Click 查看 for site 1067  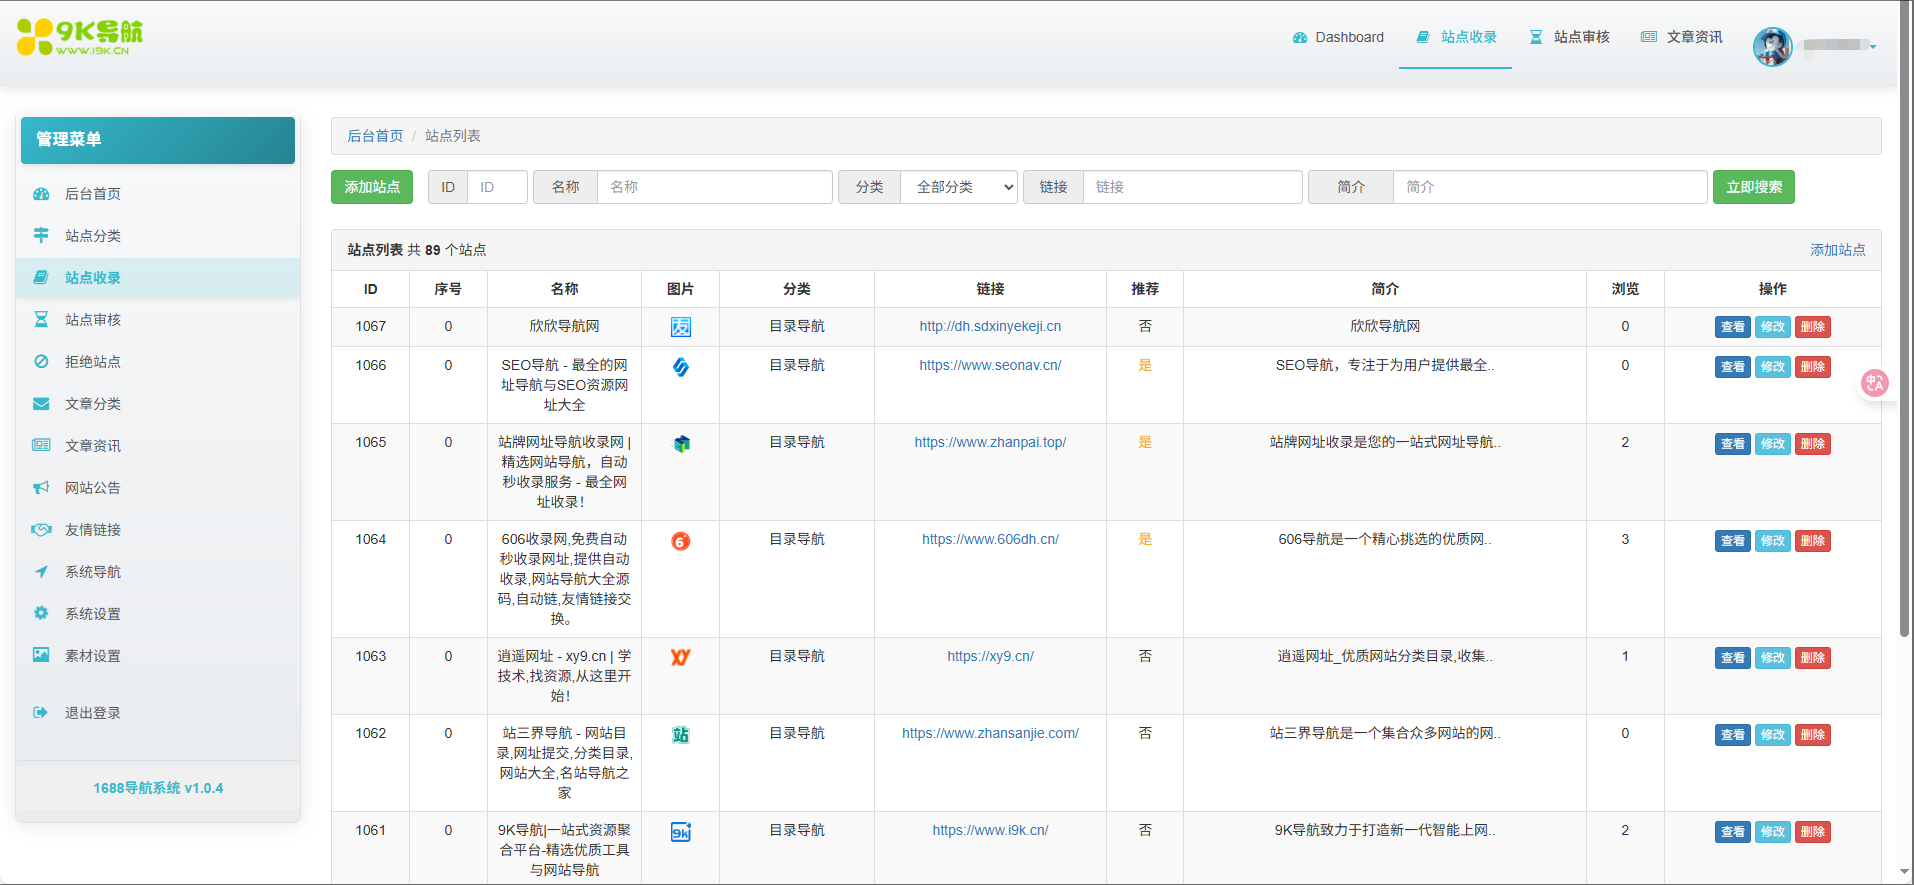click(1733, 327)
